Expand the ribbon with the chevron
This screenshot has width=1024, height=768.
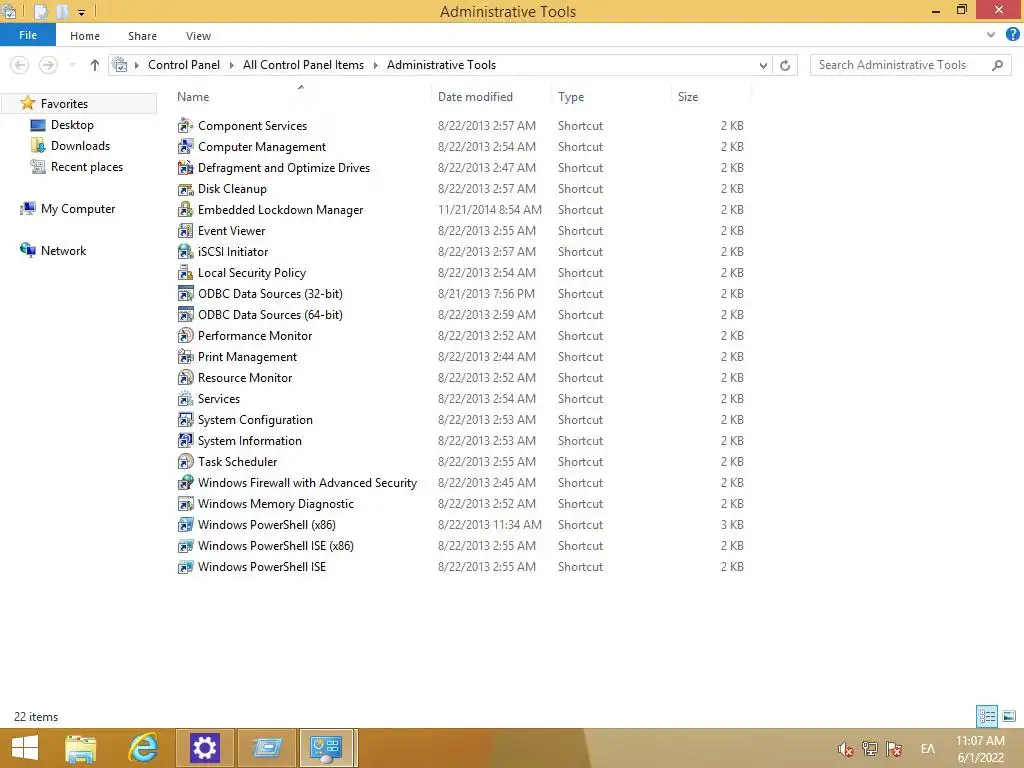click(x=991, y=35)
